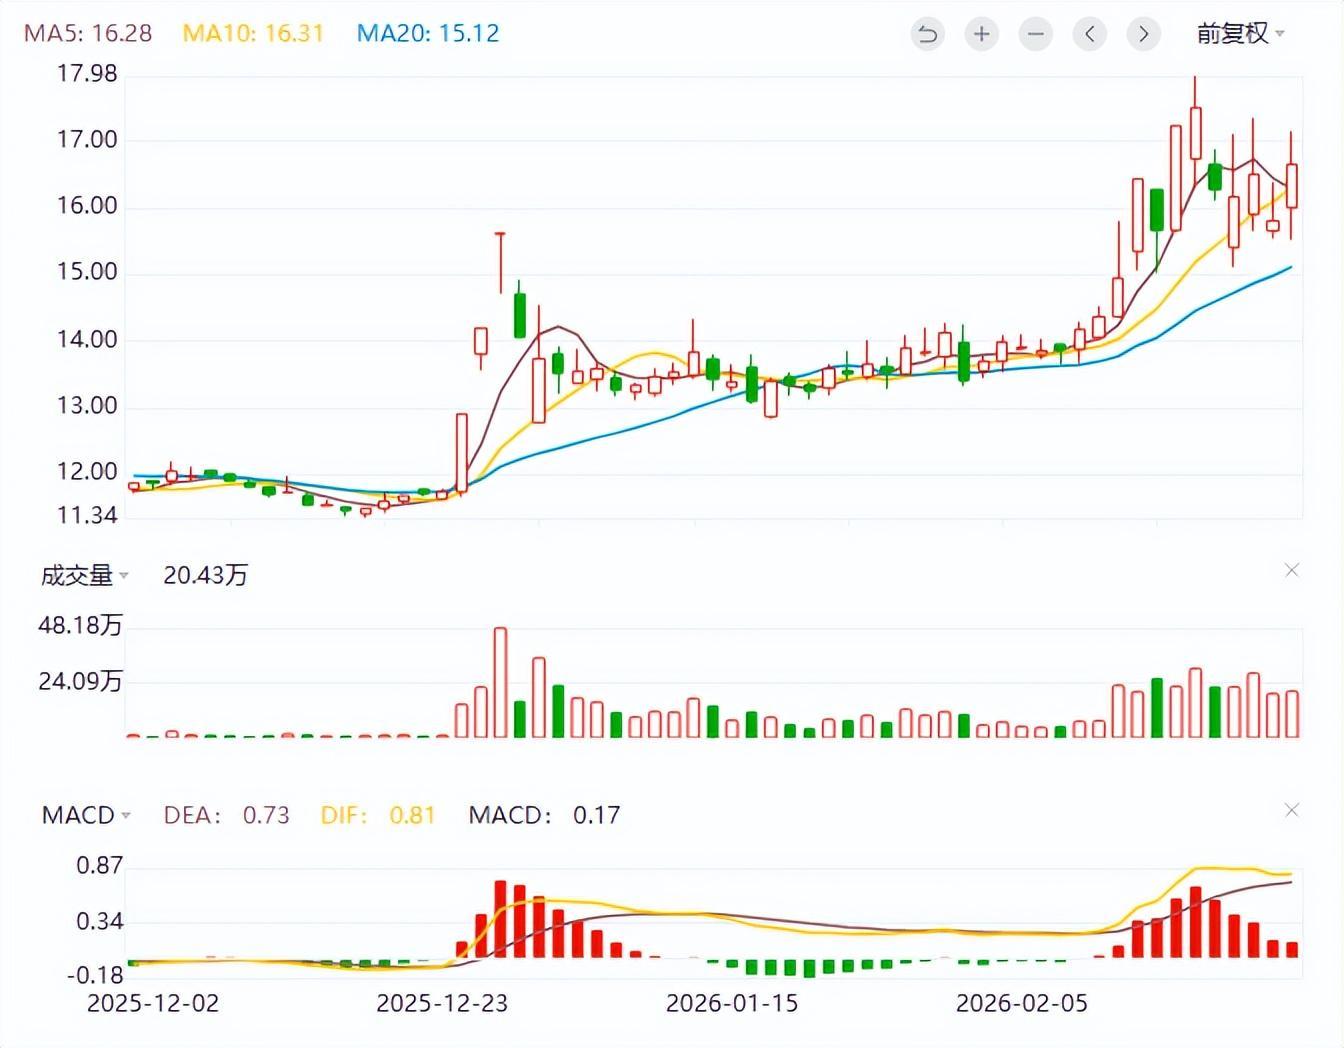Select the tallest volume bar in 成交量
Image resolution: width=1344 pixels, height=1048 pixels.
tap(500, 682)
